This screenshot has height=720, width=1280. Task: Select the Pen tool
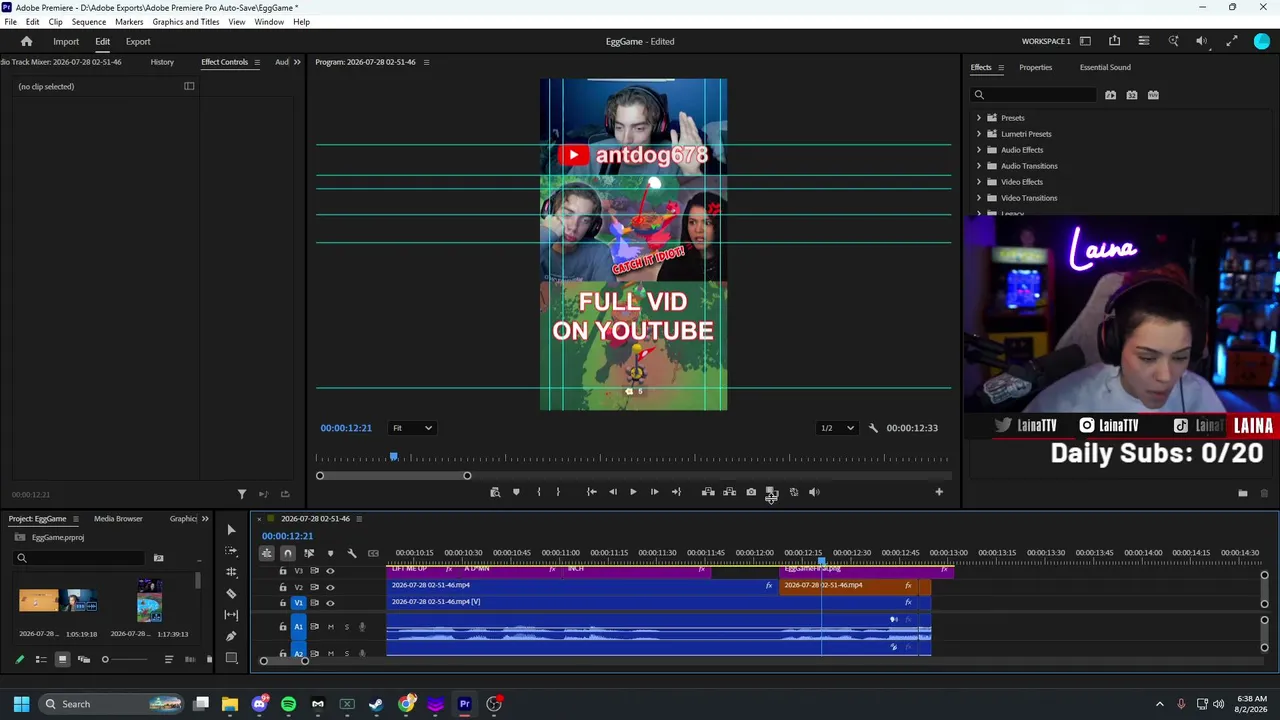[231, 636]
